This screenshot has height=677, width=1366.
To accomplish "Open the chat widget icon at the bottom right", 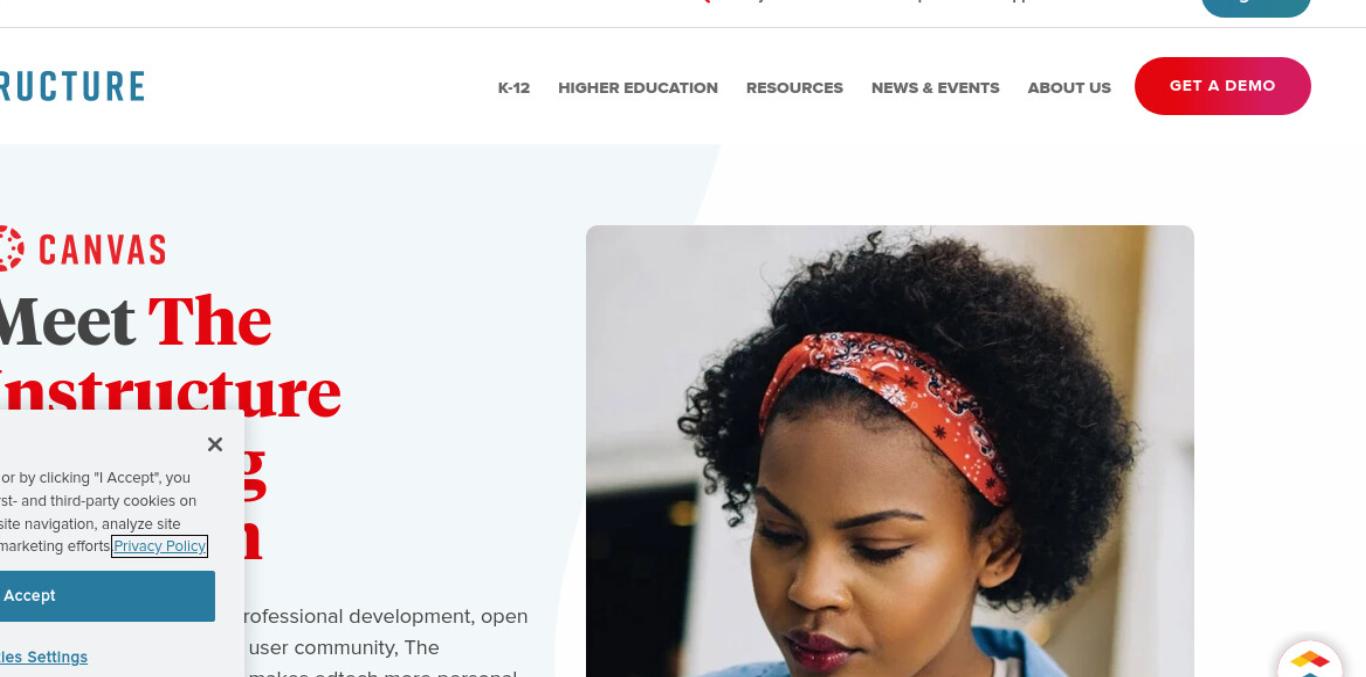I will [1310, 661].
